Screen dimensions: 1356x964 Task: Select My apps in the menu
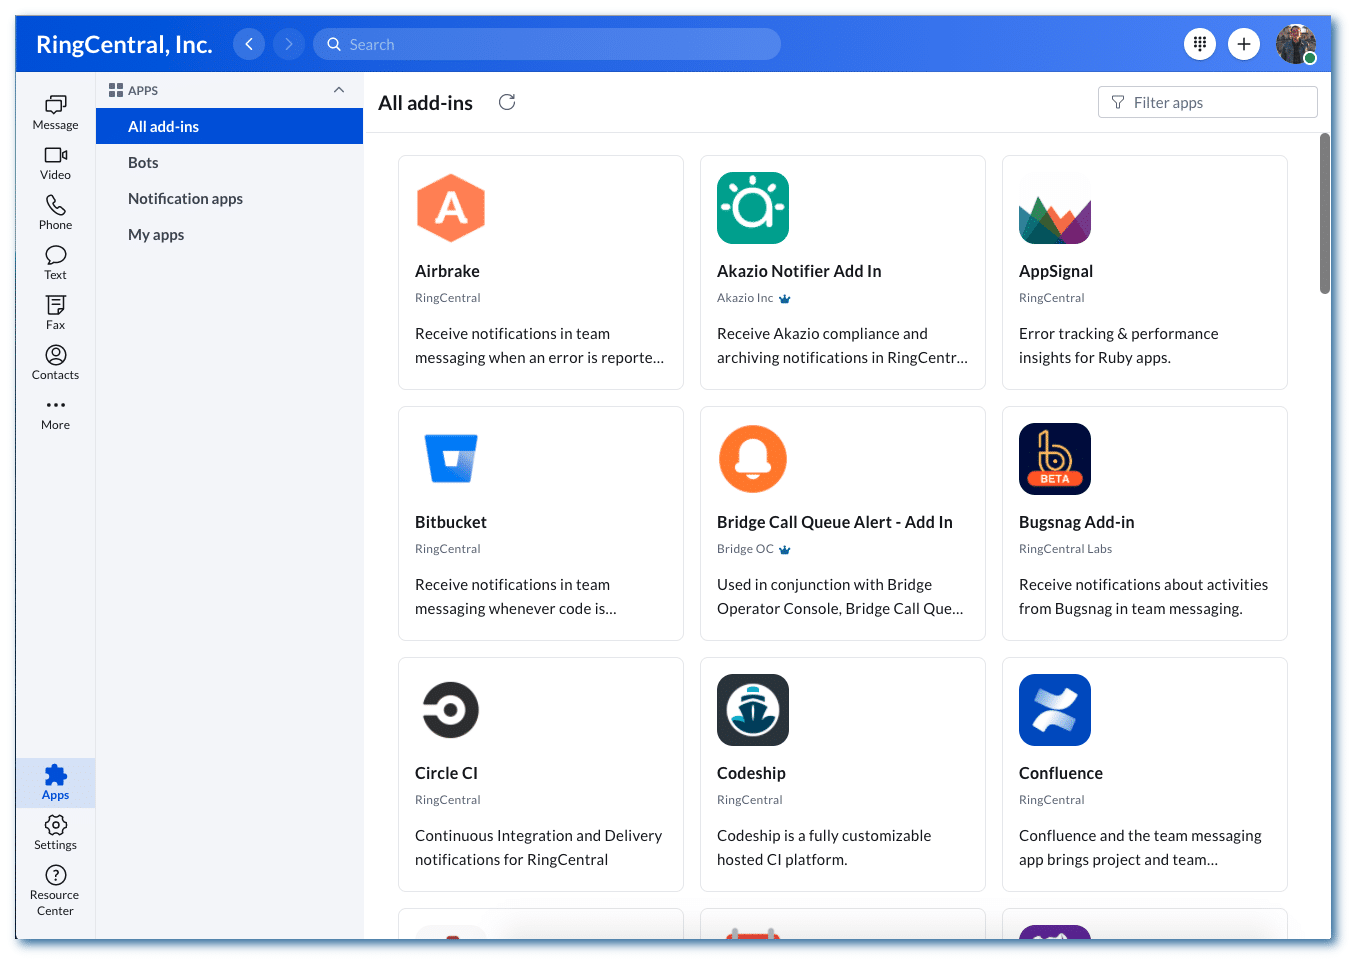[229, 234]
